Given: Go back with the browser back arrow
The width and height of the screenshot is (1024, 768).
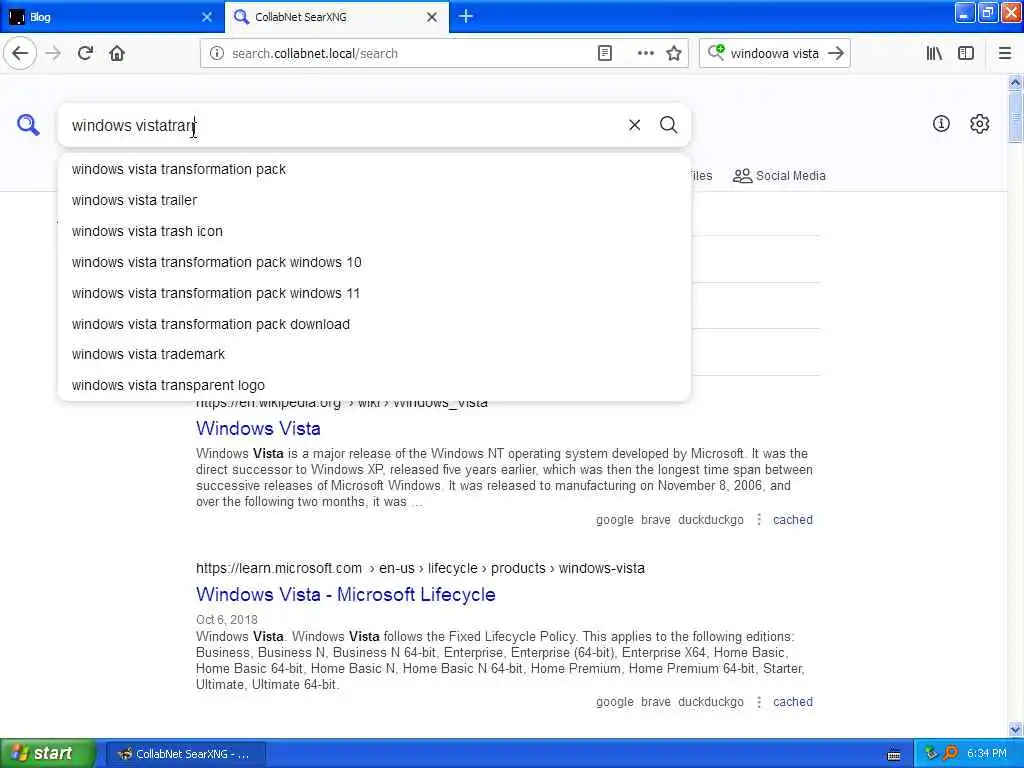Looking at the screenshot, I should tap(20, 54).
